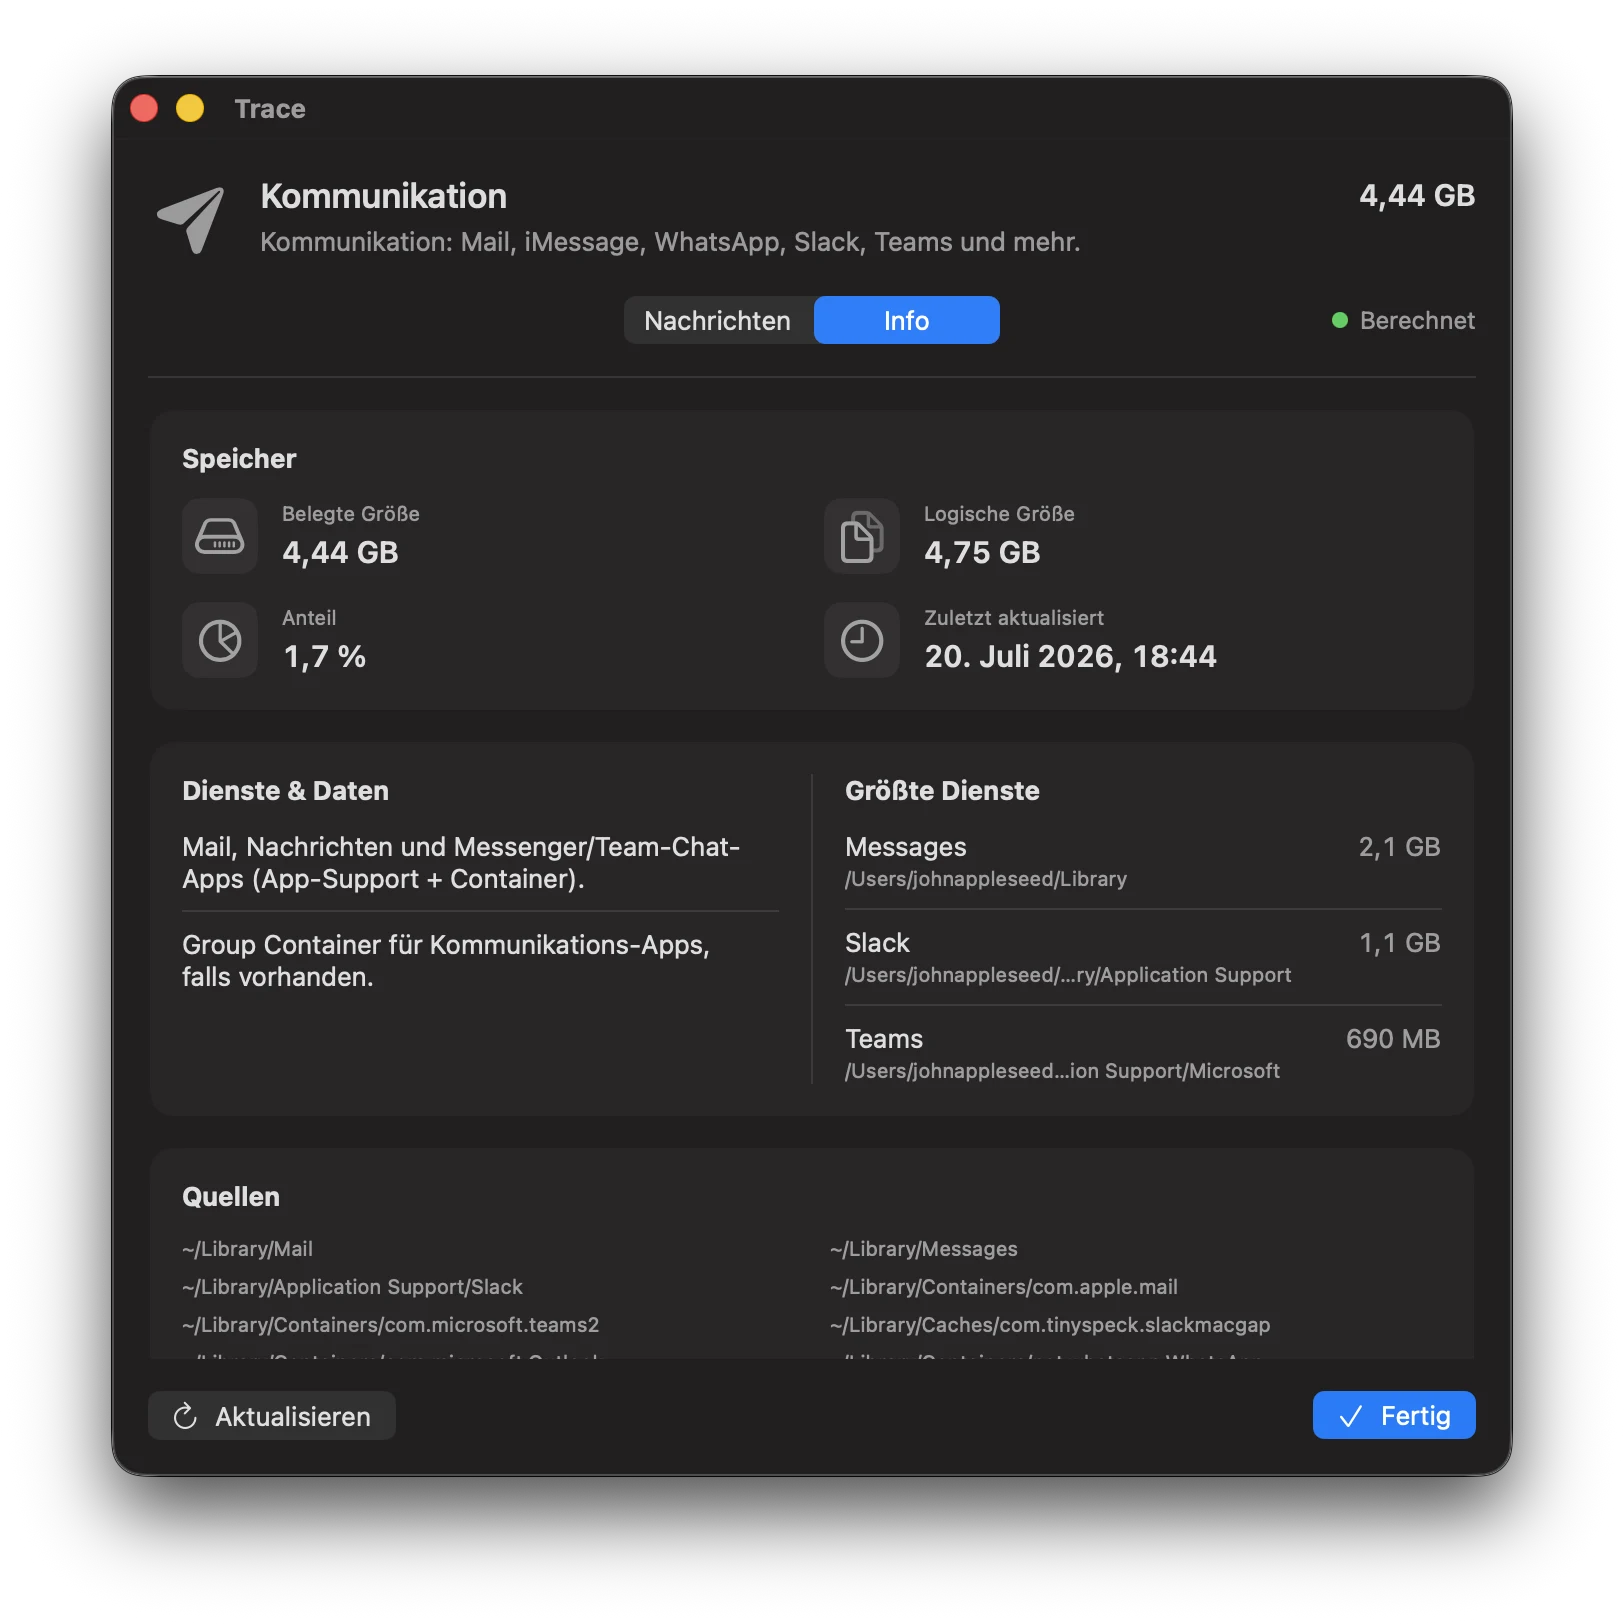
Task: Click the subtitle listing Mail, iMessage, WhatsApp
Action: click(670, 242)
